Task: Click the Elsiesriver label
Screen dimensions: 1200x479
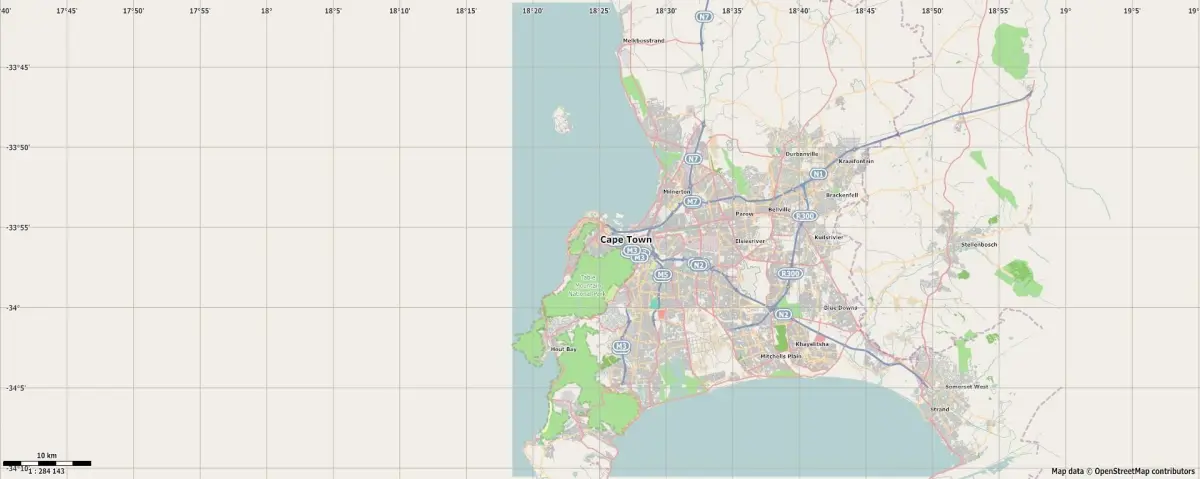Action: pyautogui.click(x=750, y=241)
